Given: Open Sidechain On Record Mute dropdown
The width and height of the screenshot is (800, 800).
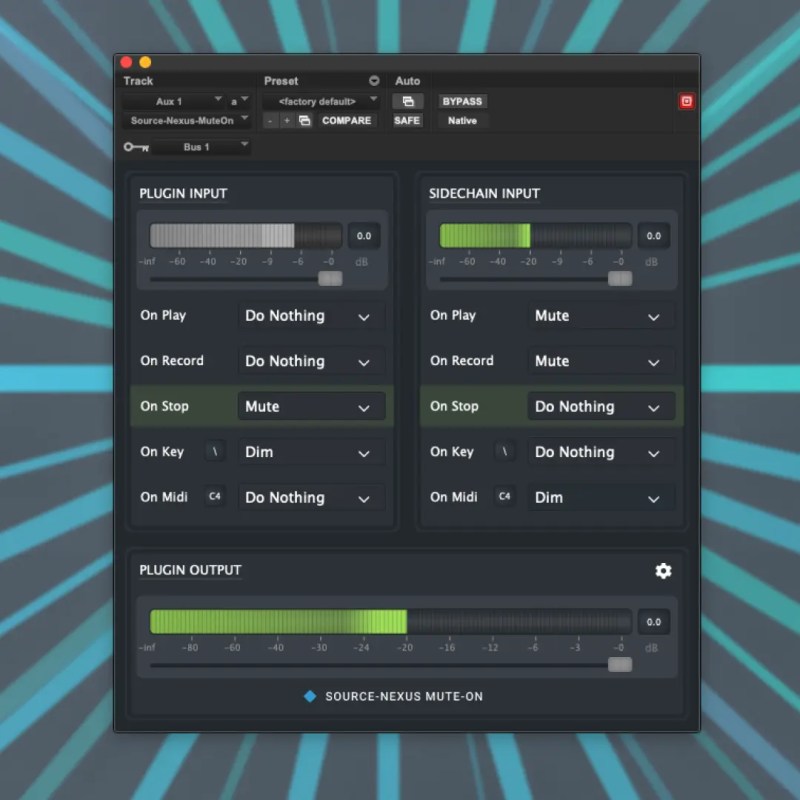Looking at the screenshot, I should [x=601, y=361].
